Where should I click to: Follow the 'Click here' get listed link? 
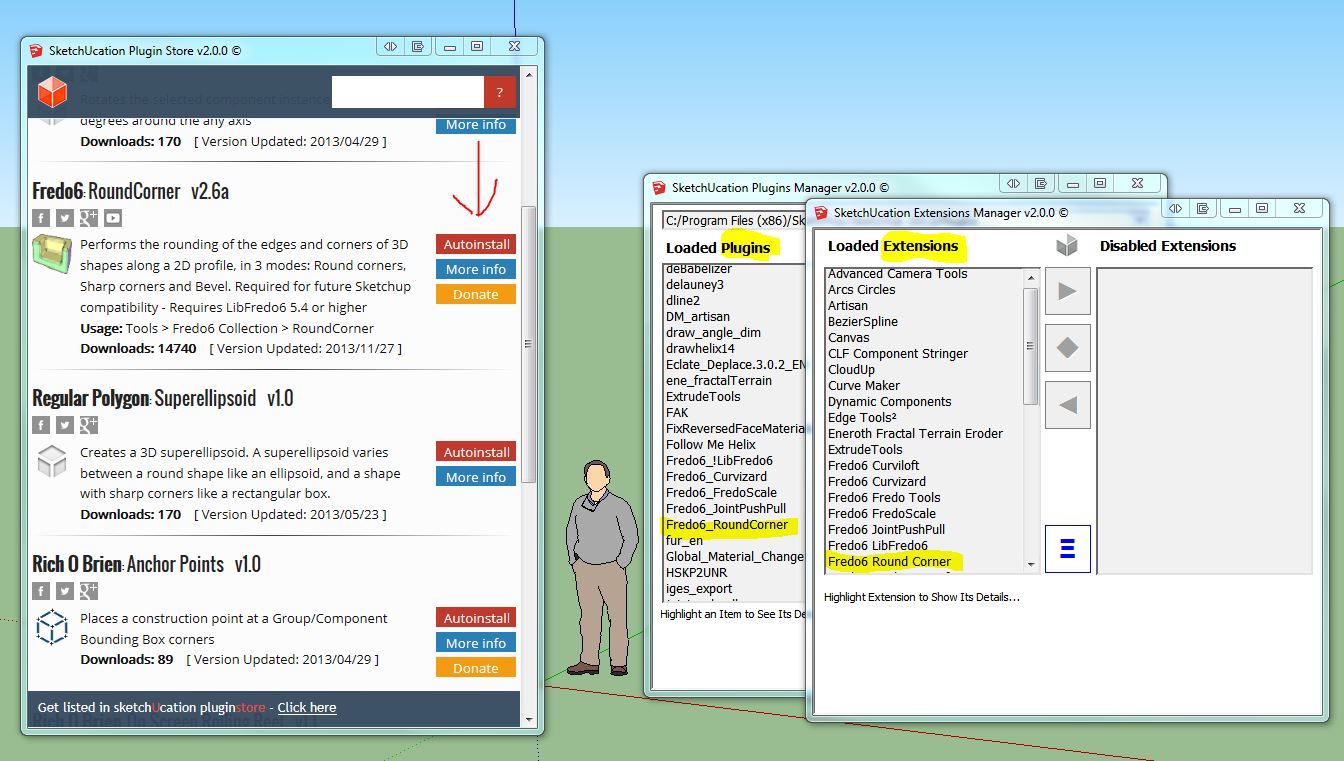(x=307, y=707)
